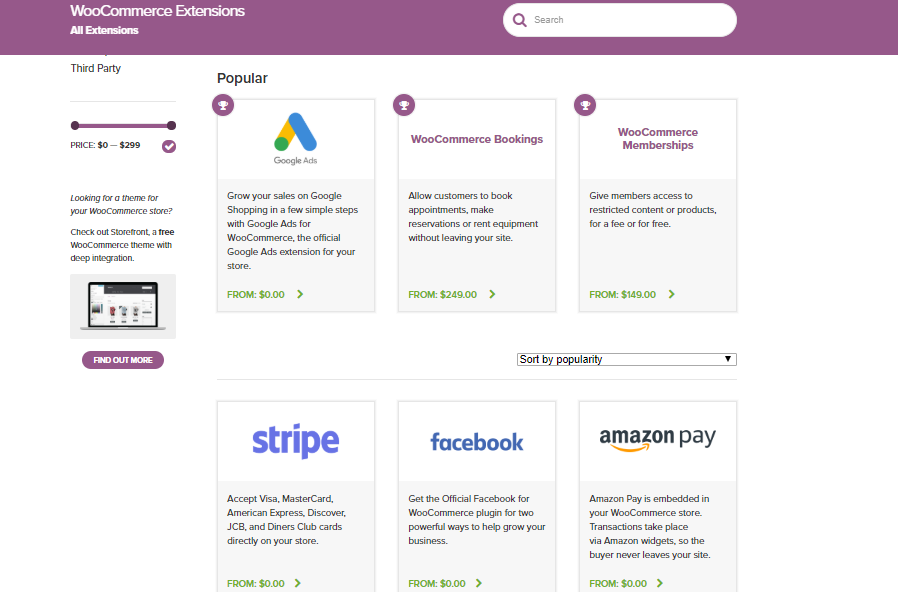Click the FIND OUT MORE button
The image size is (898, 592).
click(123, 360)
